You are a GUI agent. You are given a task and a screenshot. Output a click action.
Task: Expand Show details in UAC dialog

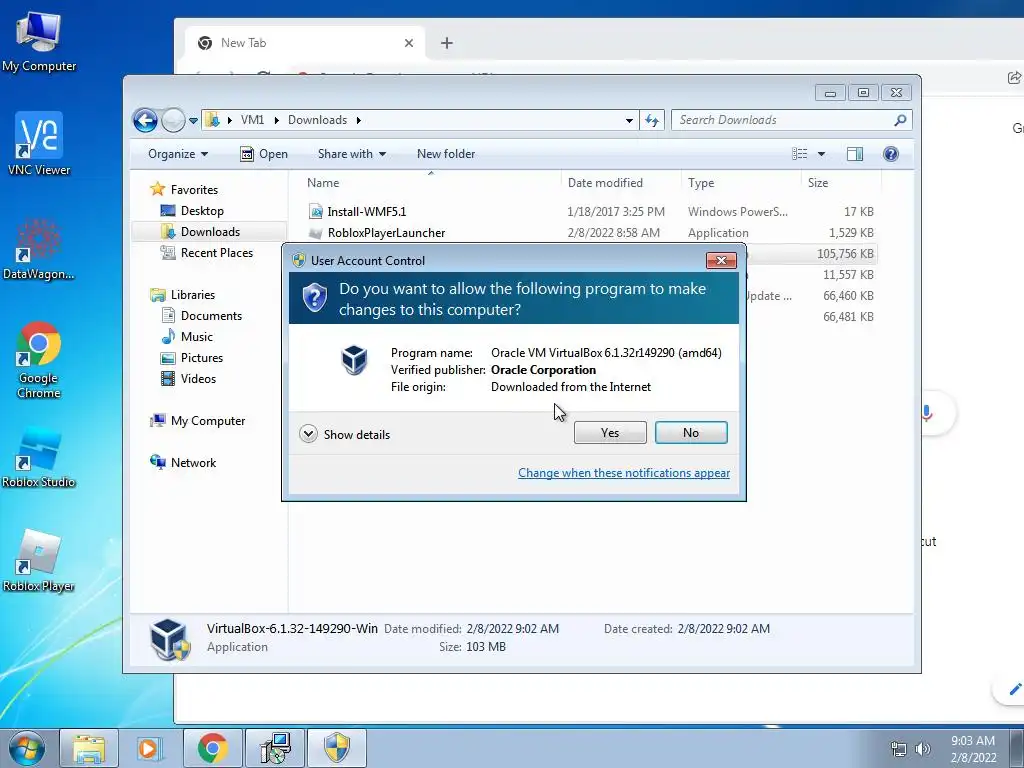345,434
